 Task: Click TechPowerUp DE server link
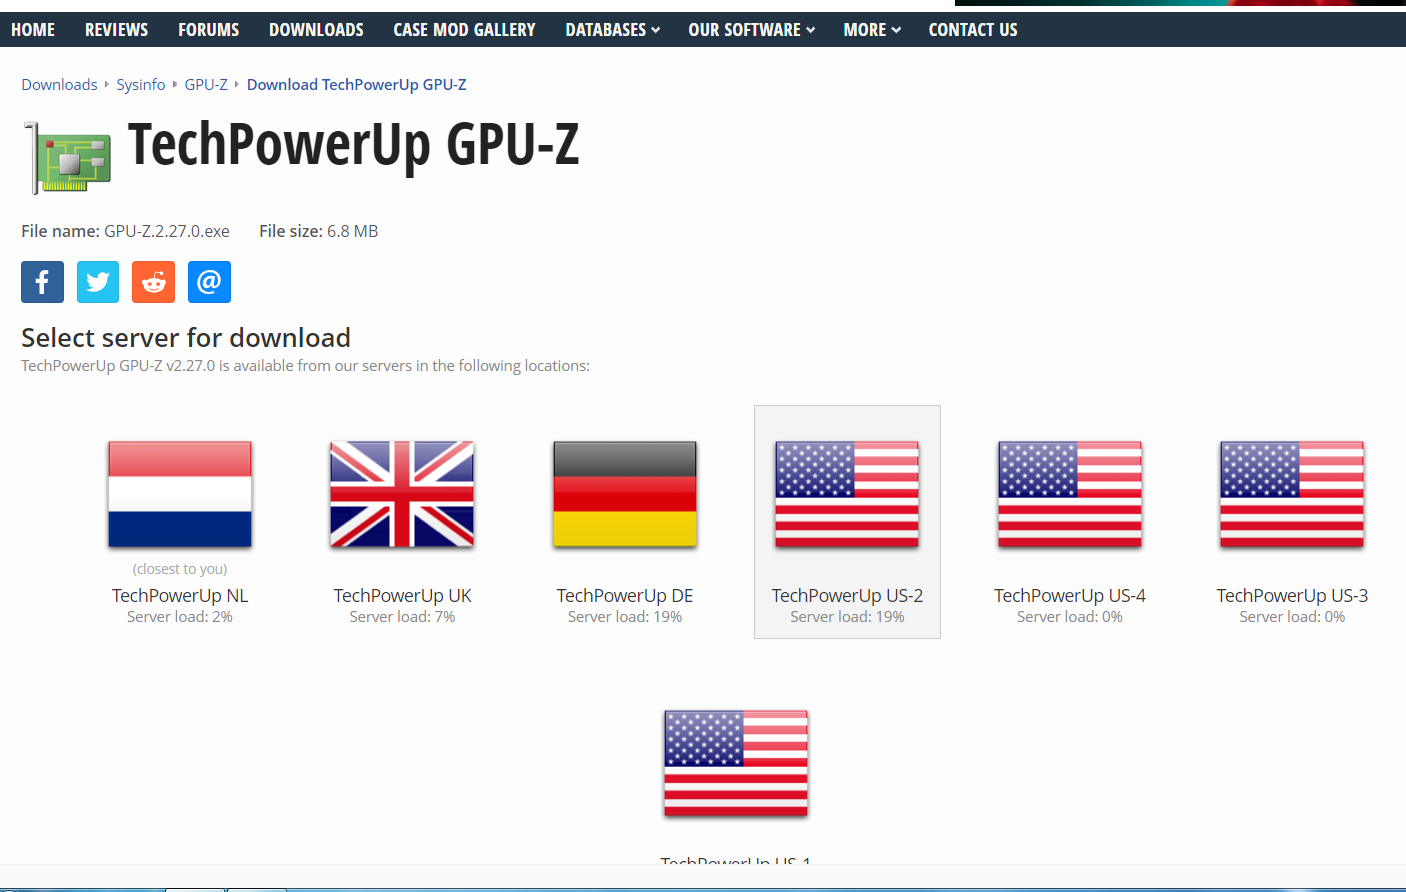pyautogui.click(x=625, y=595)
